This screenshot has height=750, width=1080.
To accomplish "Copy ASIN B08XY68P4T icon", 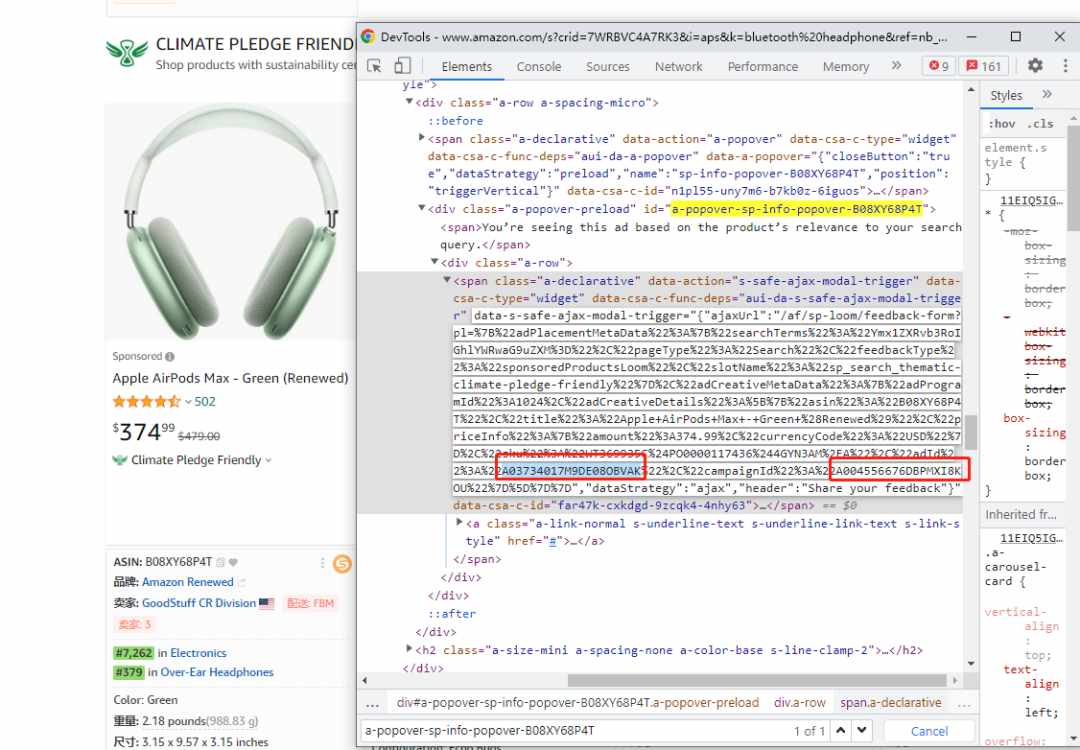I will 220,563.
